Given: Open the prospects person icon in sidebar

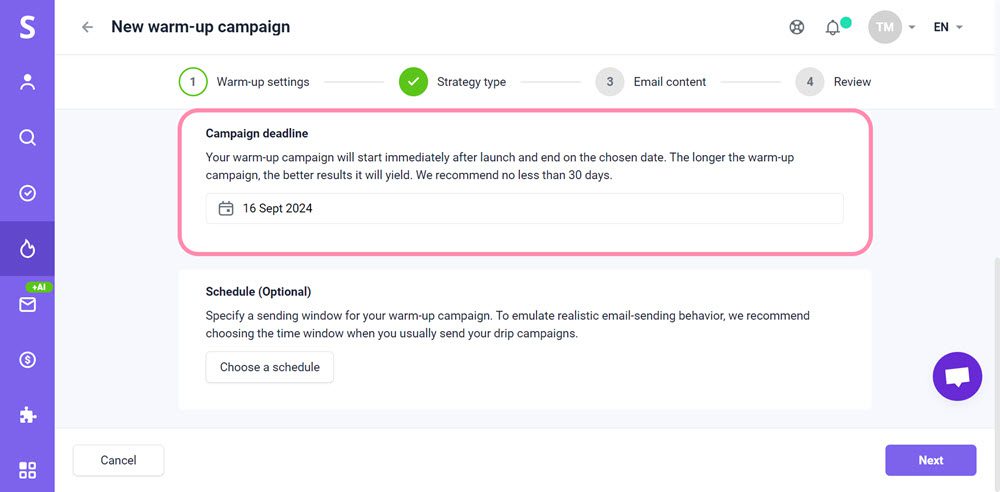Looking at the screenshot, I should coord(27,82).
